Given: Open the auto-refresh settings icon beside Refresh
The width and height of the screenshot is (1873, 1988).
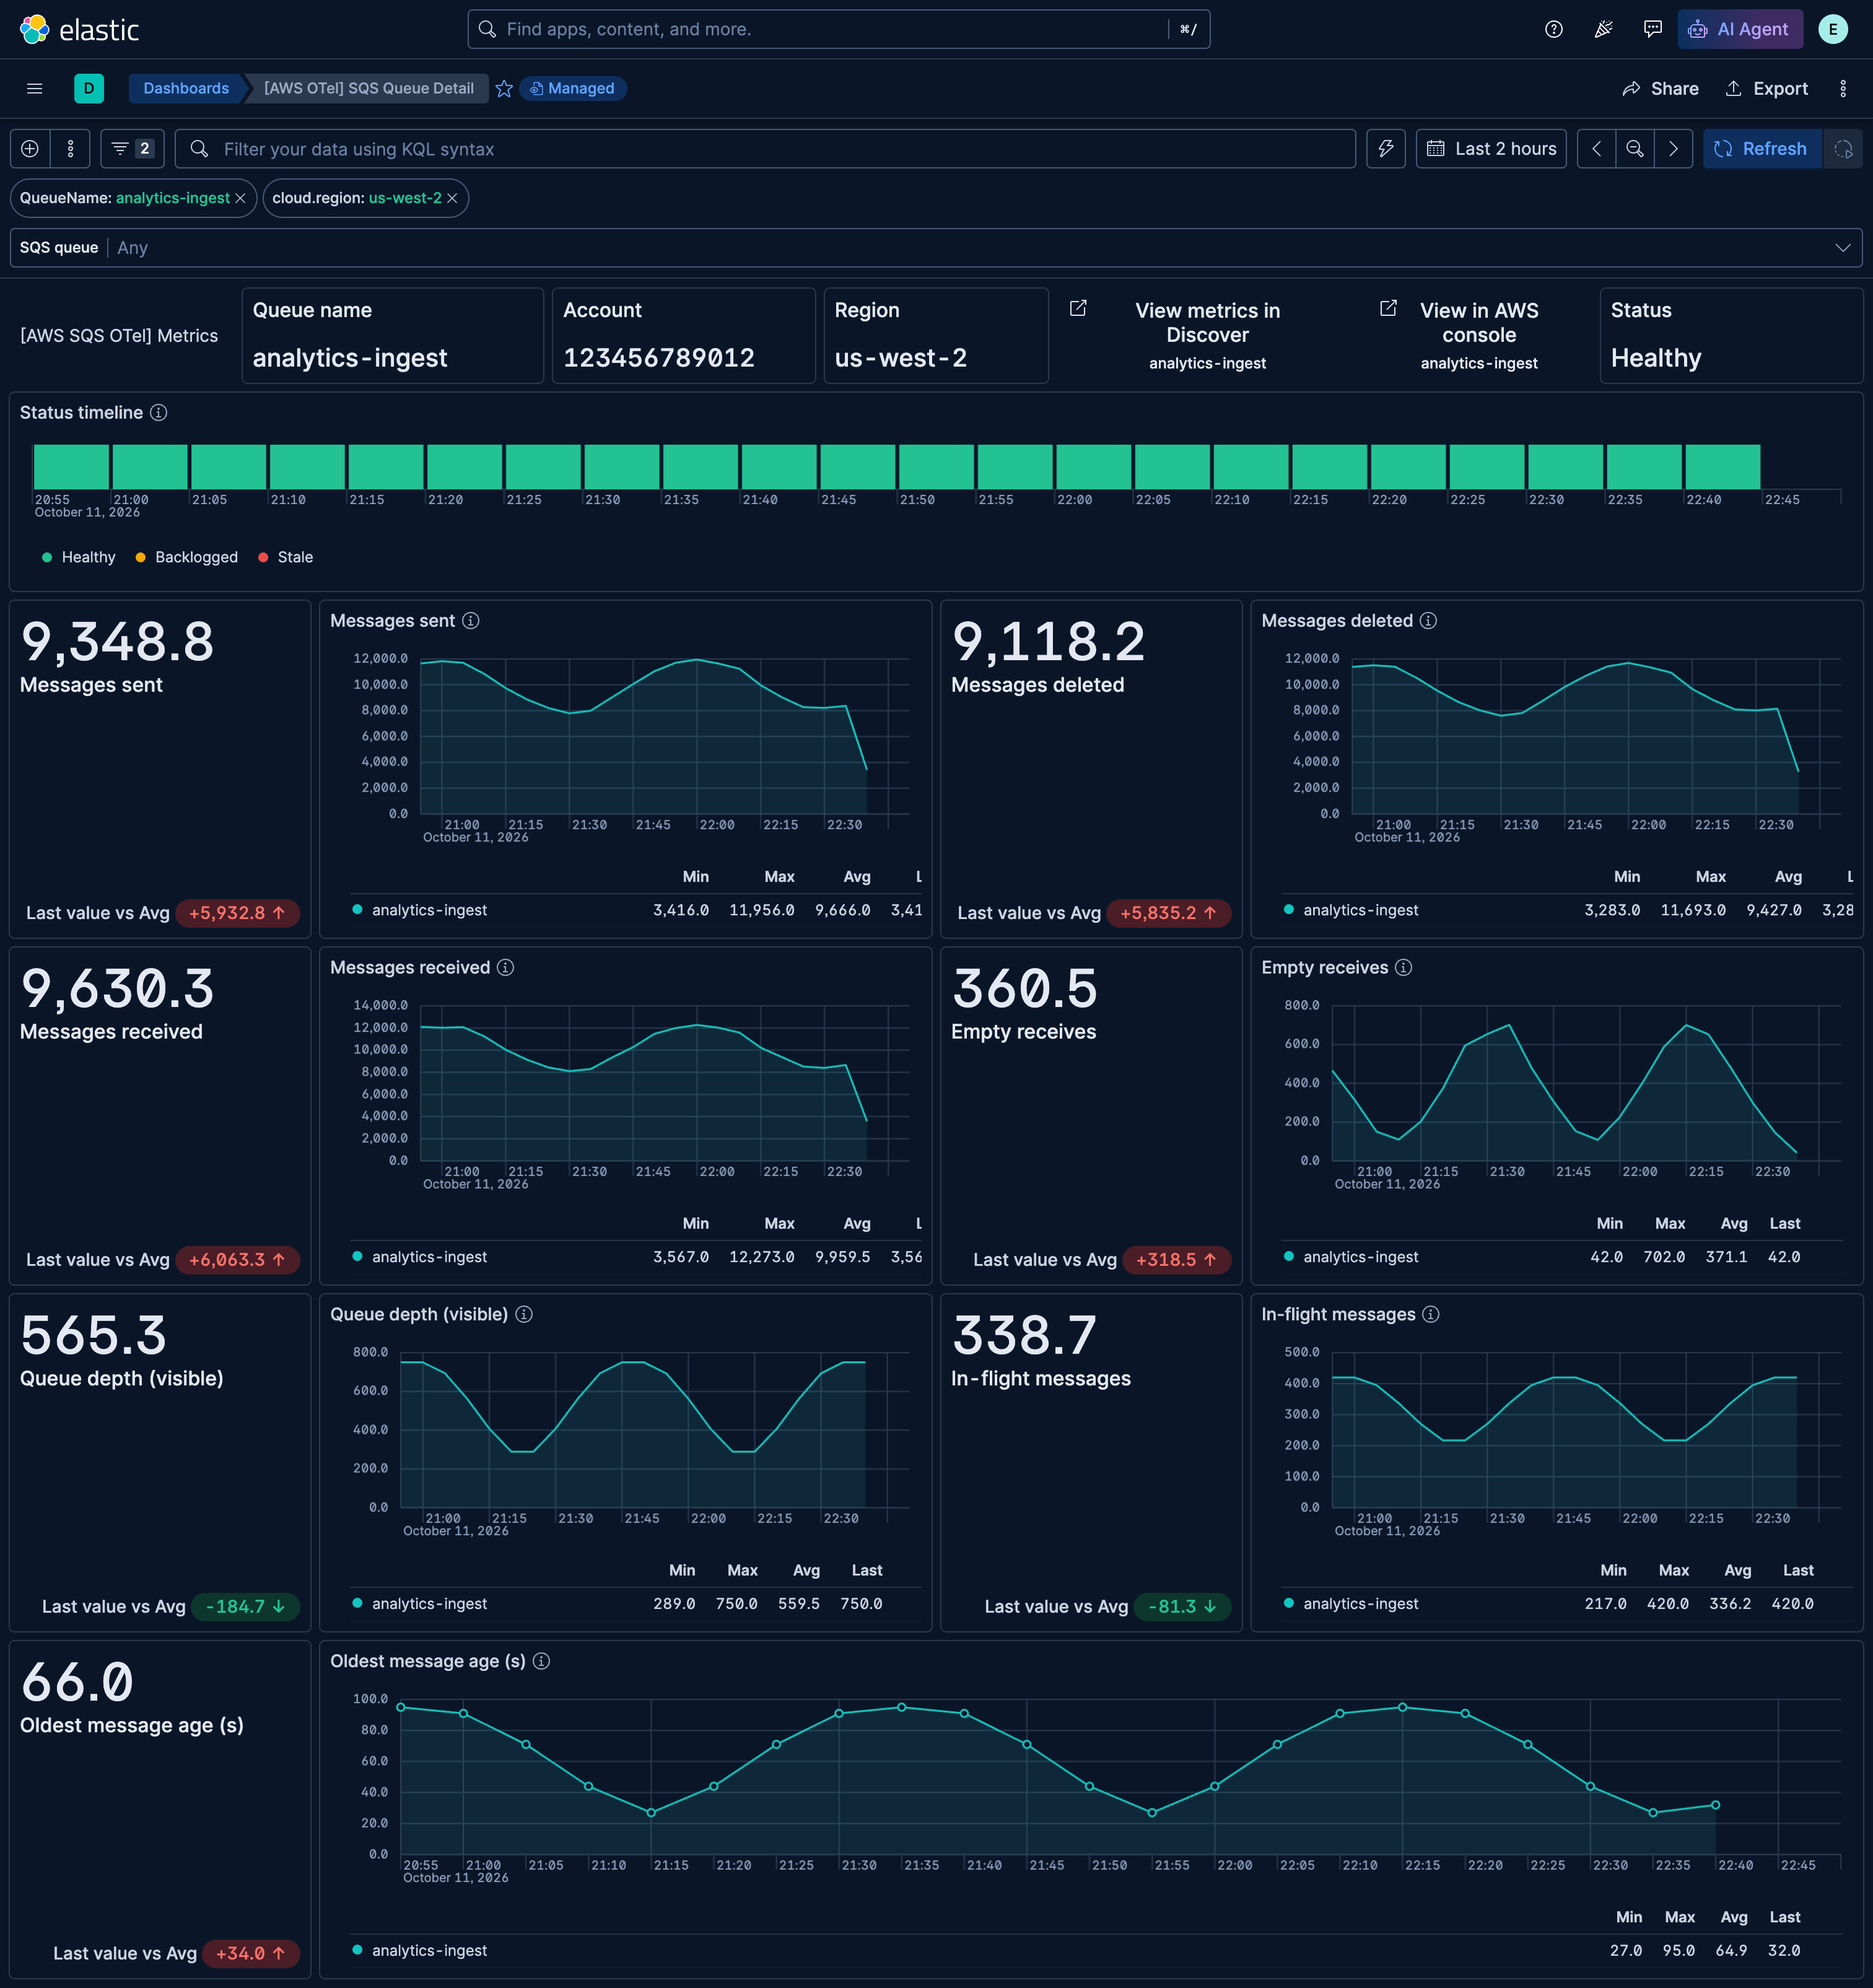Looking at the screenshot, I should point(1842,148).
